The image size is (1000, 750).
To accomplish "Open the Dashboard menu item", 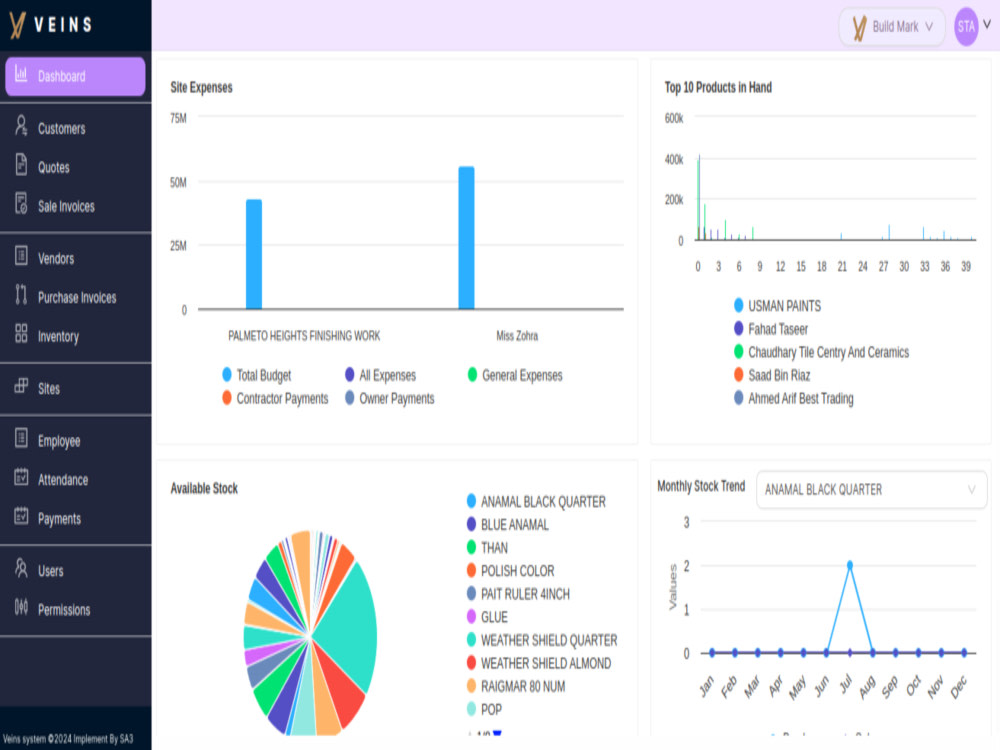I will (x=75, y=77).
